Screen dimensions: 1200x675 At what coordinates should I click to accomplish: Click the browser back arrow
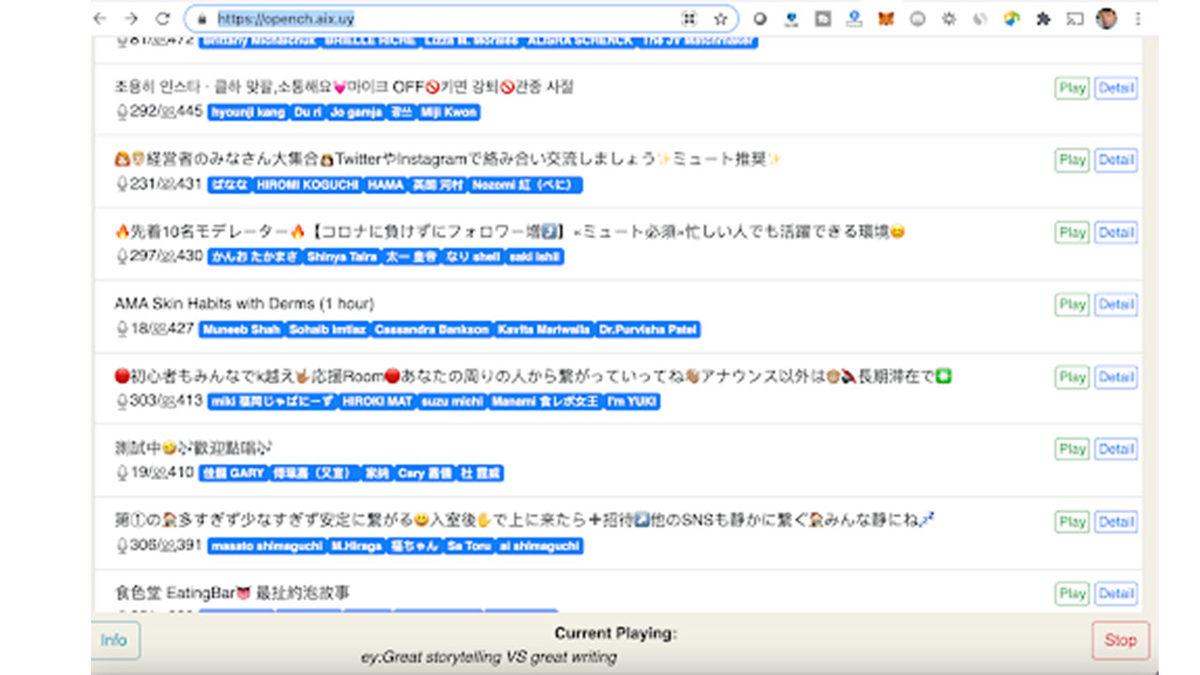[100, 19]
